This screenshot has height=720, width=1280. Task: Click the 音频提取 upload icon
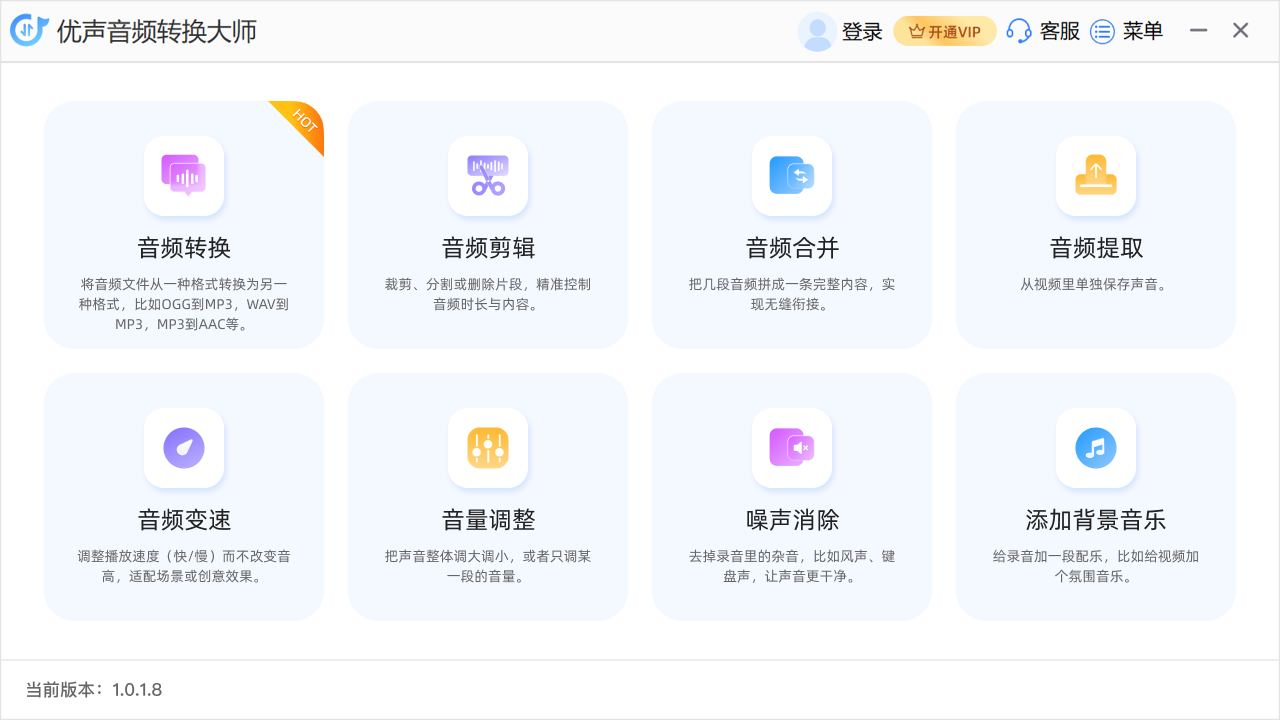[x=1096, y=176]
